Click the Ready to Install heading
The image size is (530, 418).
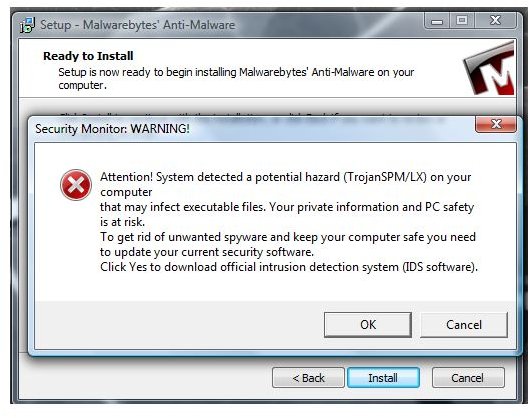click(x=88, y=56)
